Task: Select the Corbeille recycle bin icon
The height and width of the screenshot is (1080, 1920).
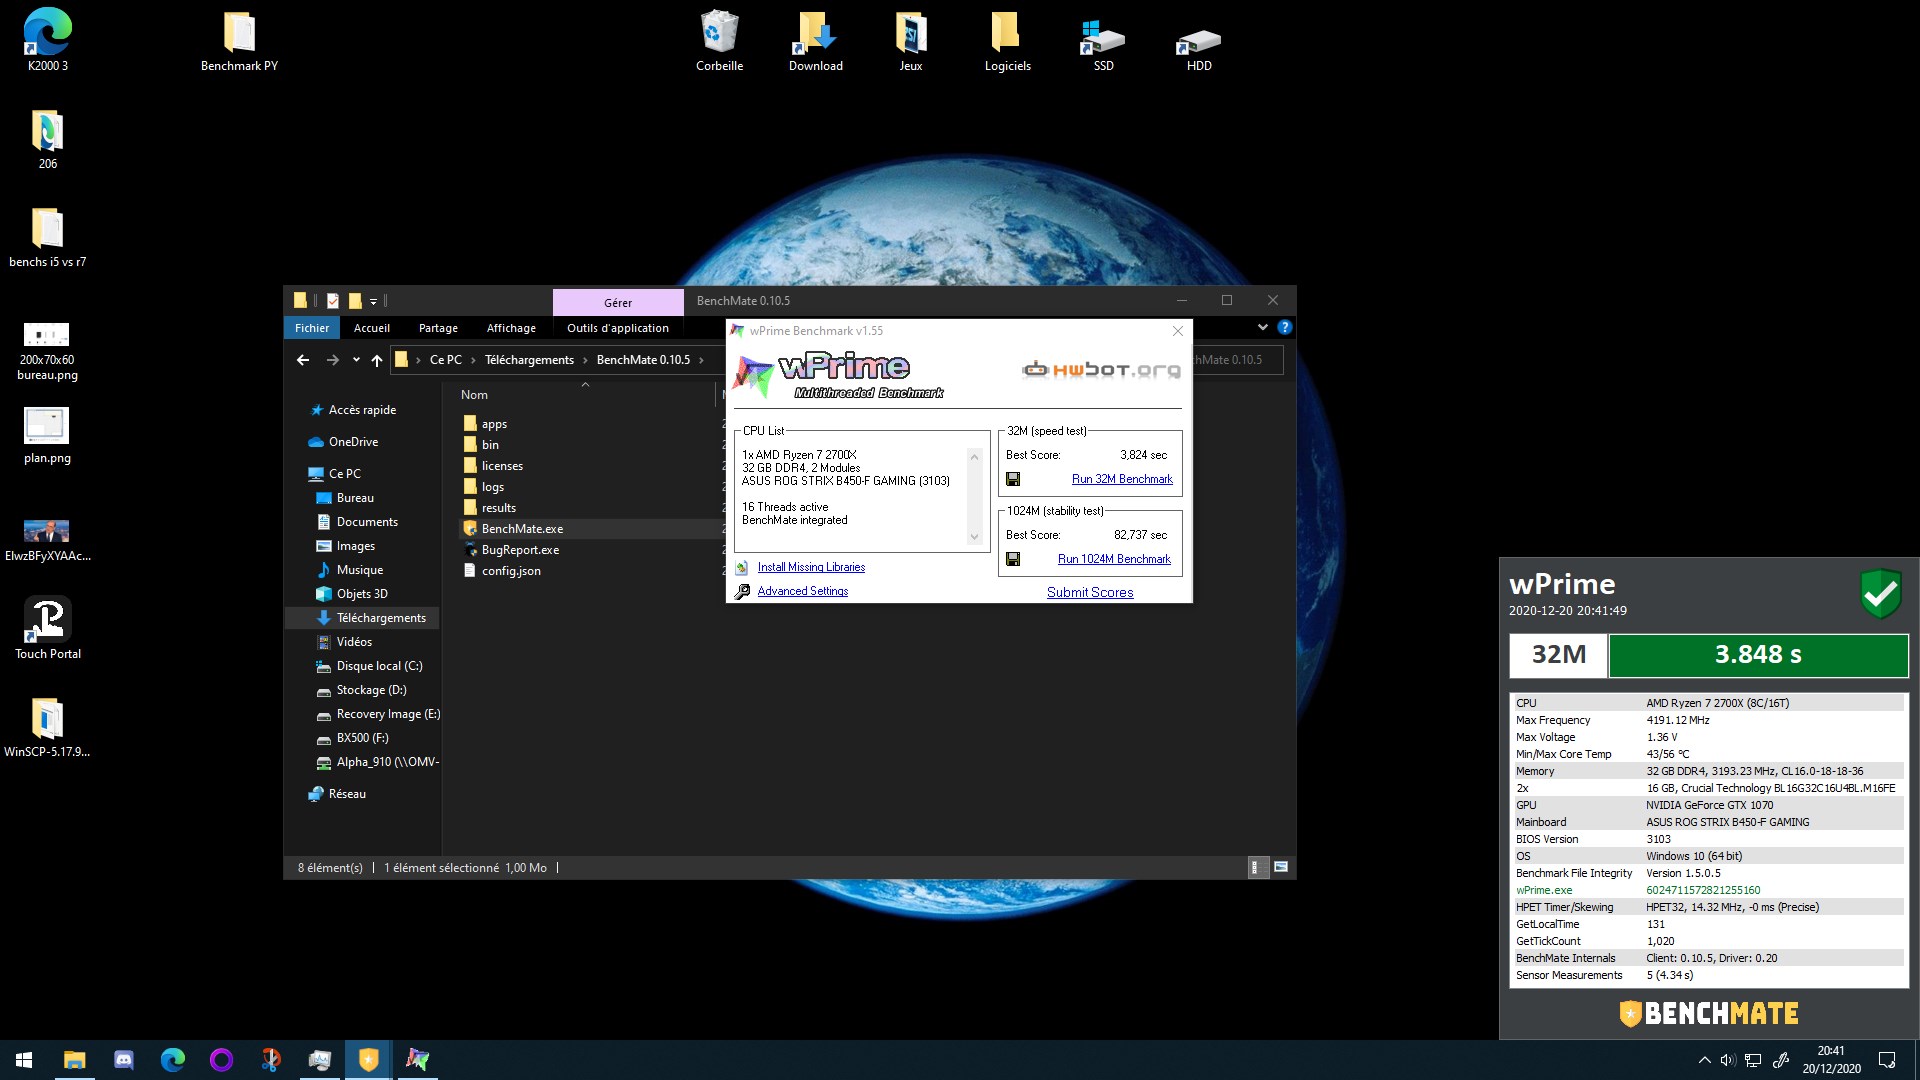Action: [720, 40]
